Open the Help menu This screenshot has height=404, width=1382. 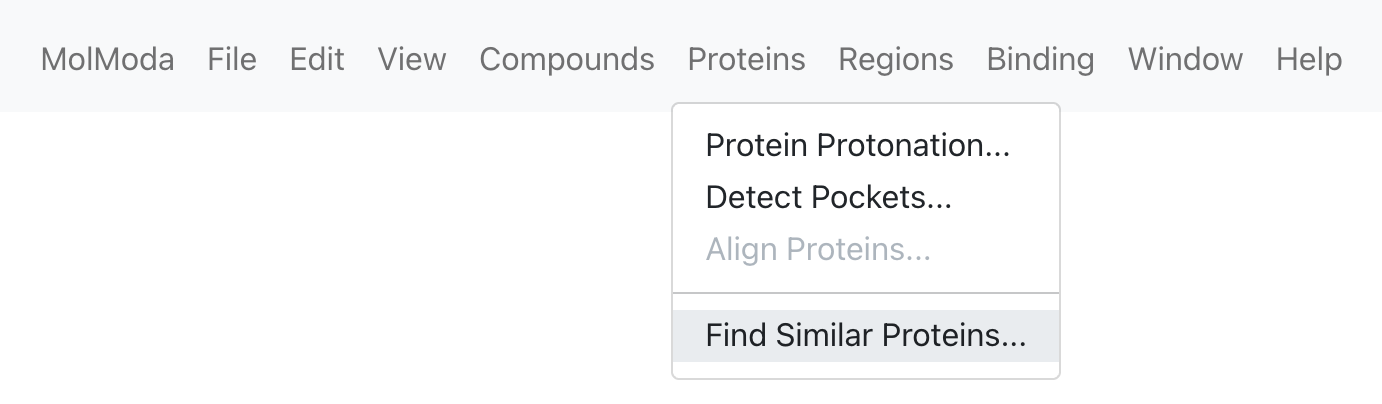[1309, 59]
